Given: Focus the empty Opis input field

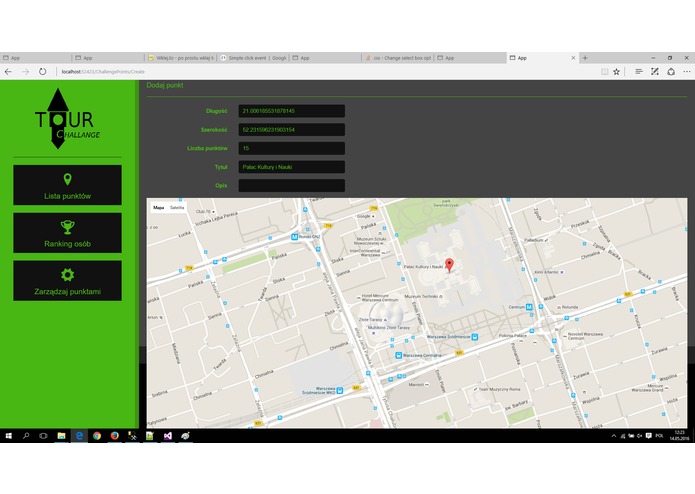Looking at the screenshot, I should 292,185.
